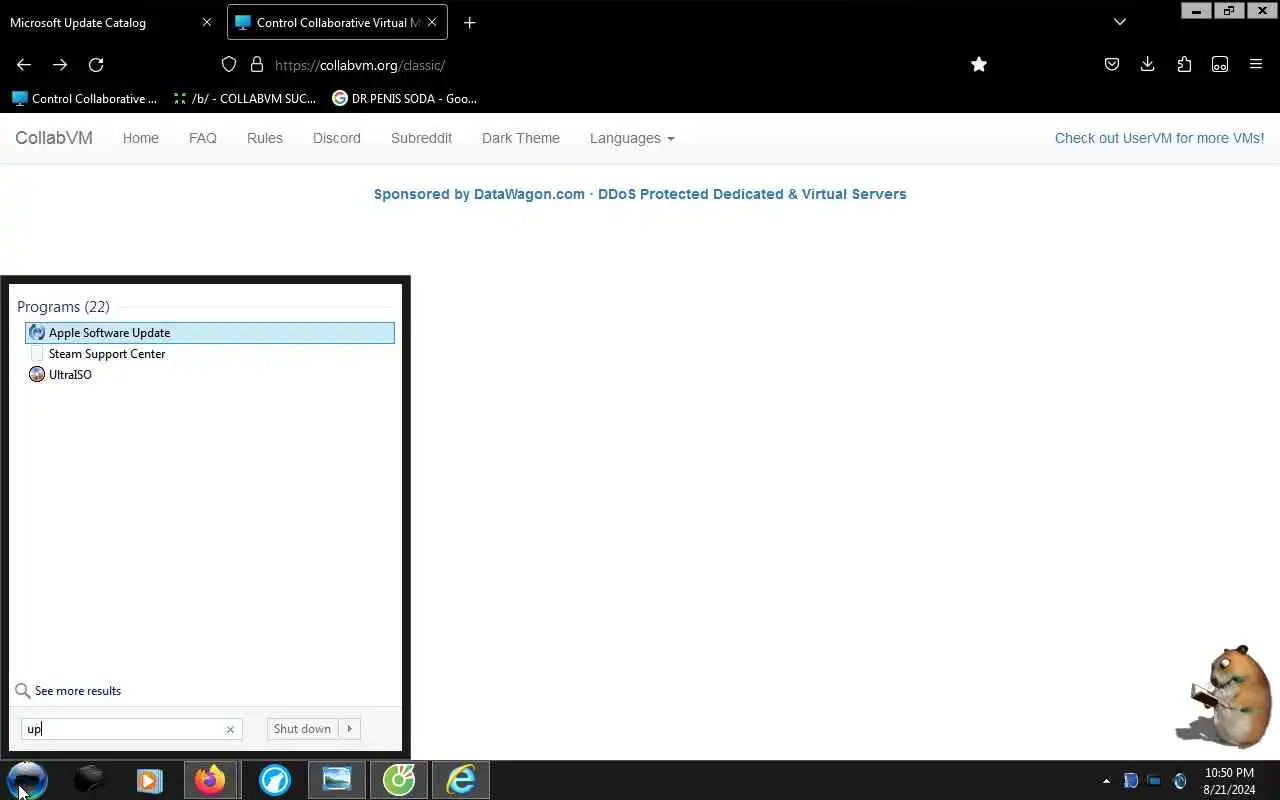Launch Steam Support Center from results
Viewport: 1280px width, 800px height.
coord(210,354)
